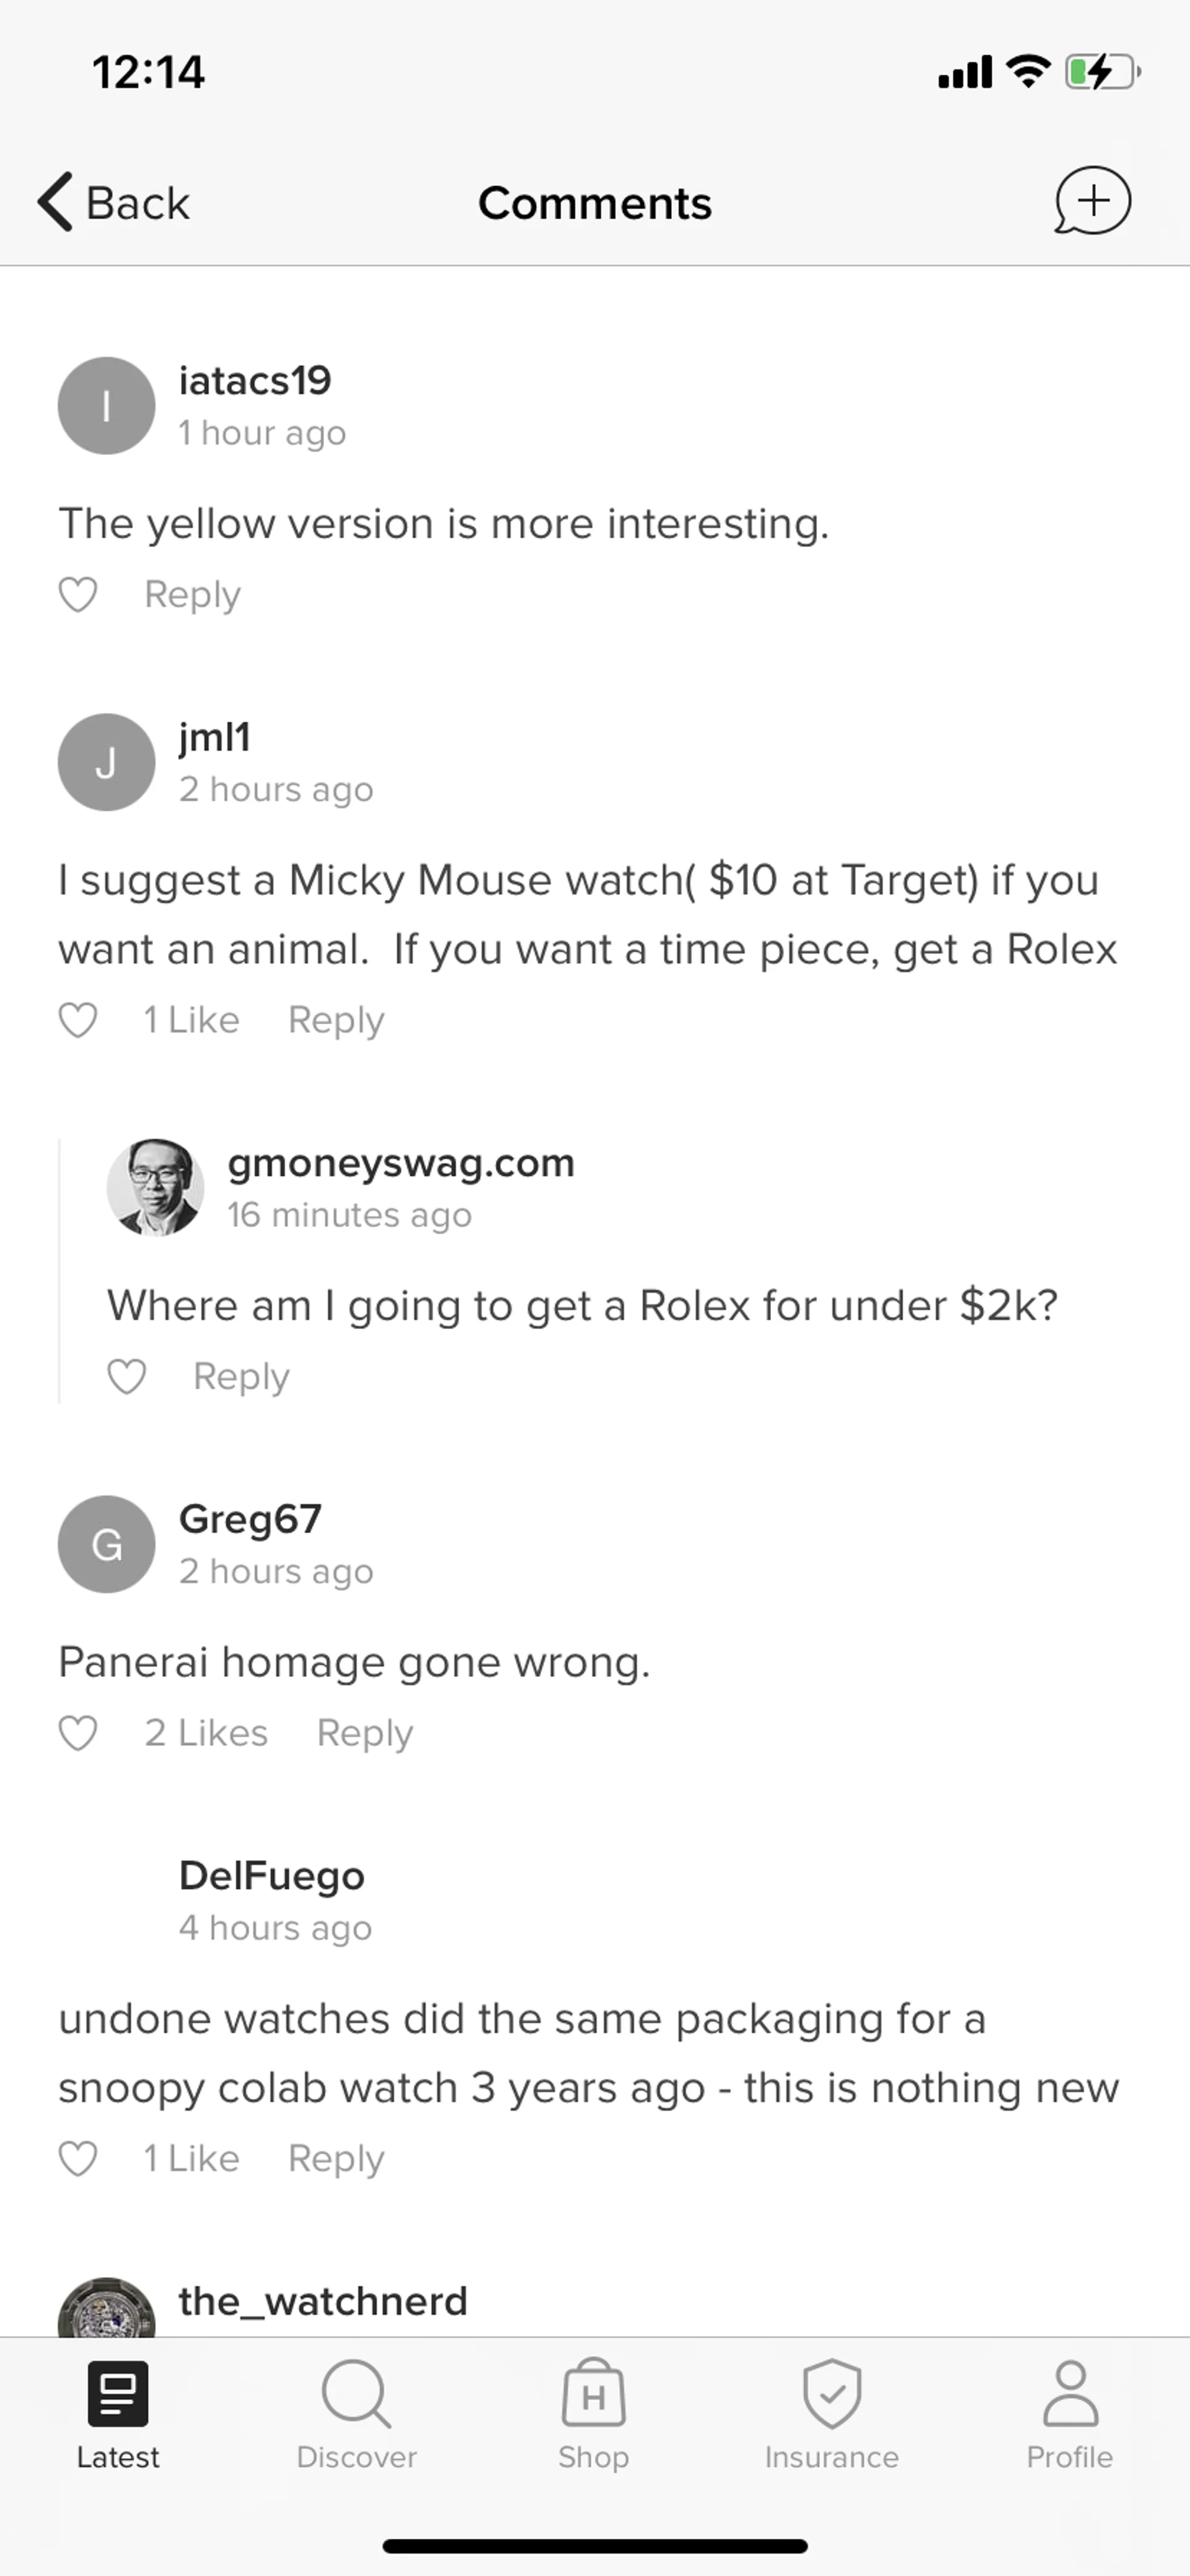Tap jml1's gray J avatar

click(106, 762)
